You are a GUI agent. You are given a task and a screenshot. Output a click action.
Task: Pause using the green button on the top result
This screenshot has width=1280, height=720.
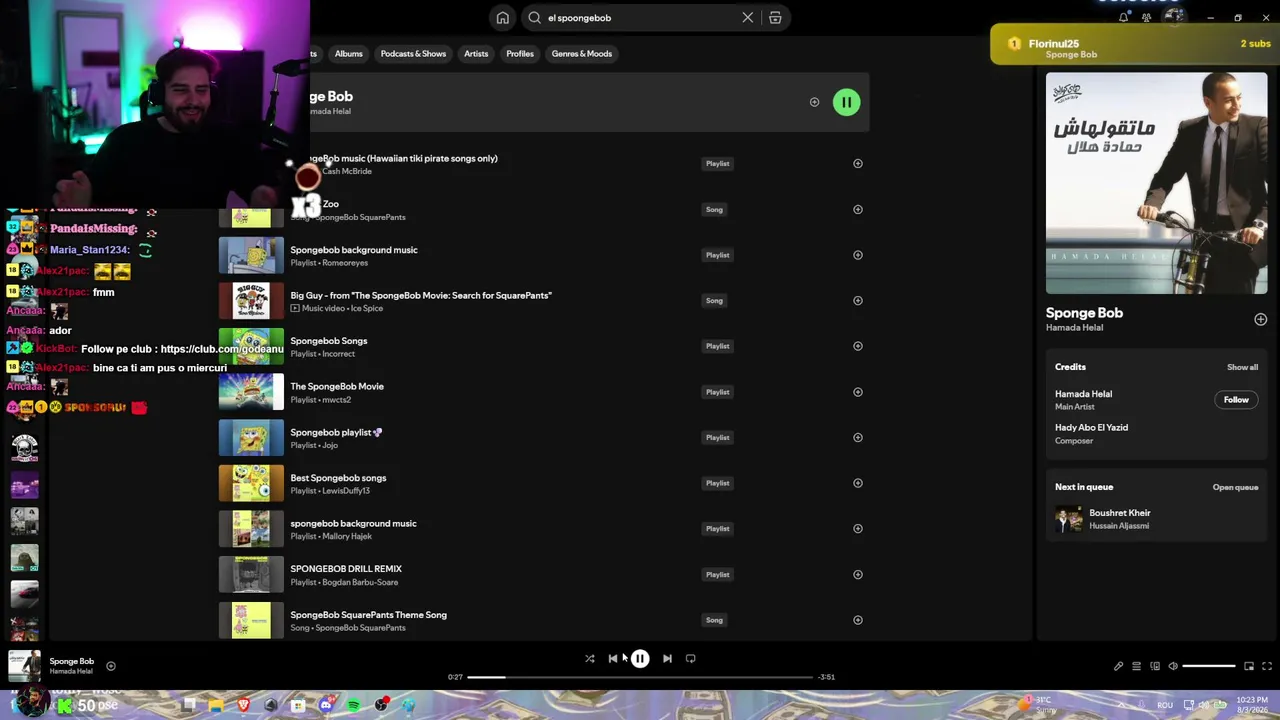pos(846,102)
